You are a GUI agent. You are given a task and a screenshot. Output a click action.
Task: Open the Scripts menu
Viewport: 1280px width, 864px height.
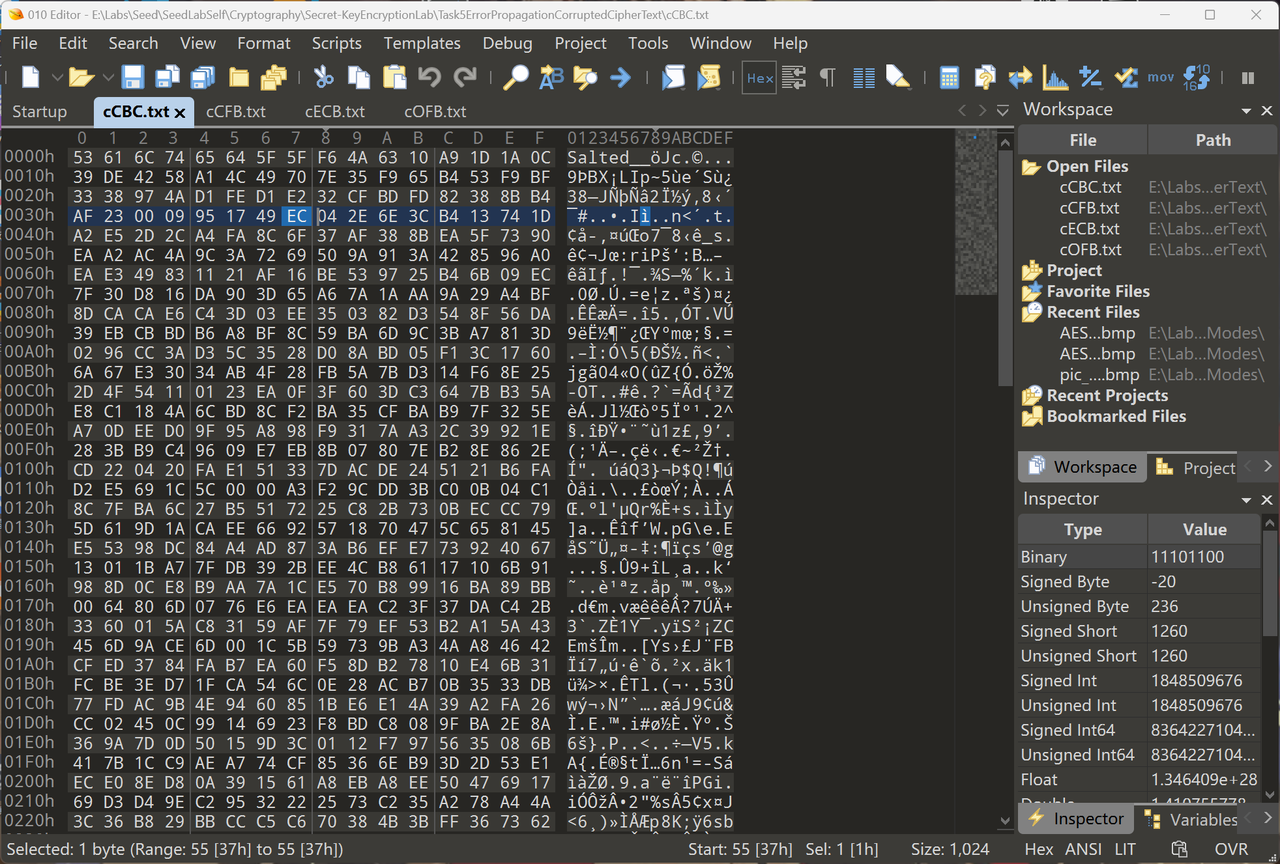click(337, 43)
